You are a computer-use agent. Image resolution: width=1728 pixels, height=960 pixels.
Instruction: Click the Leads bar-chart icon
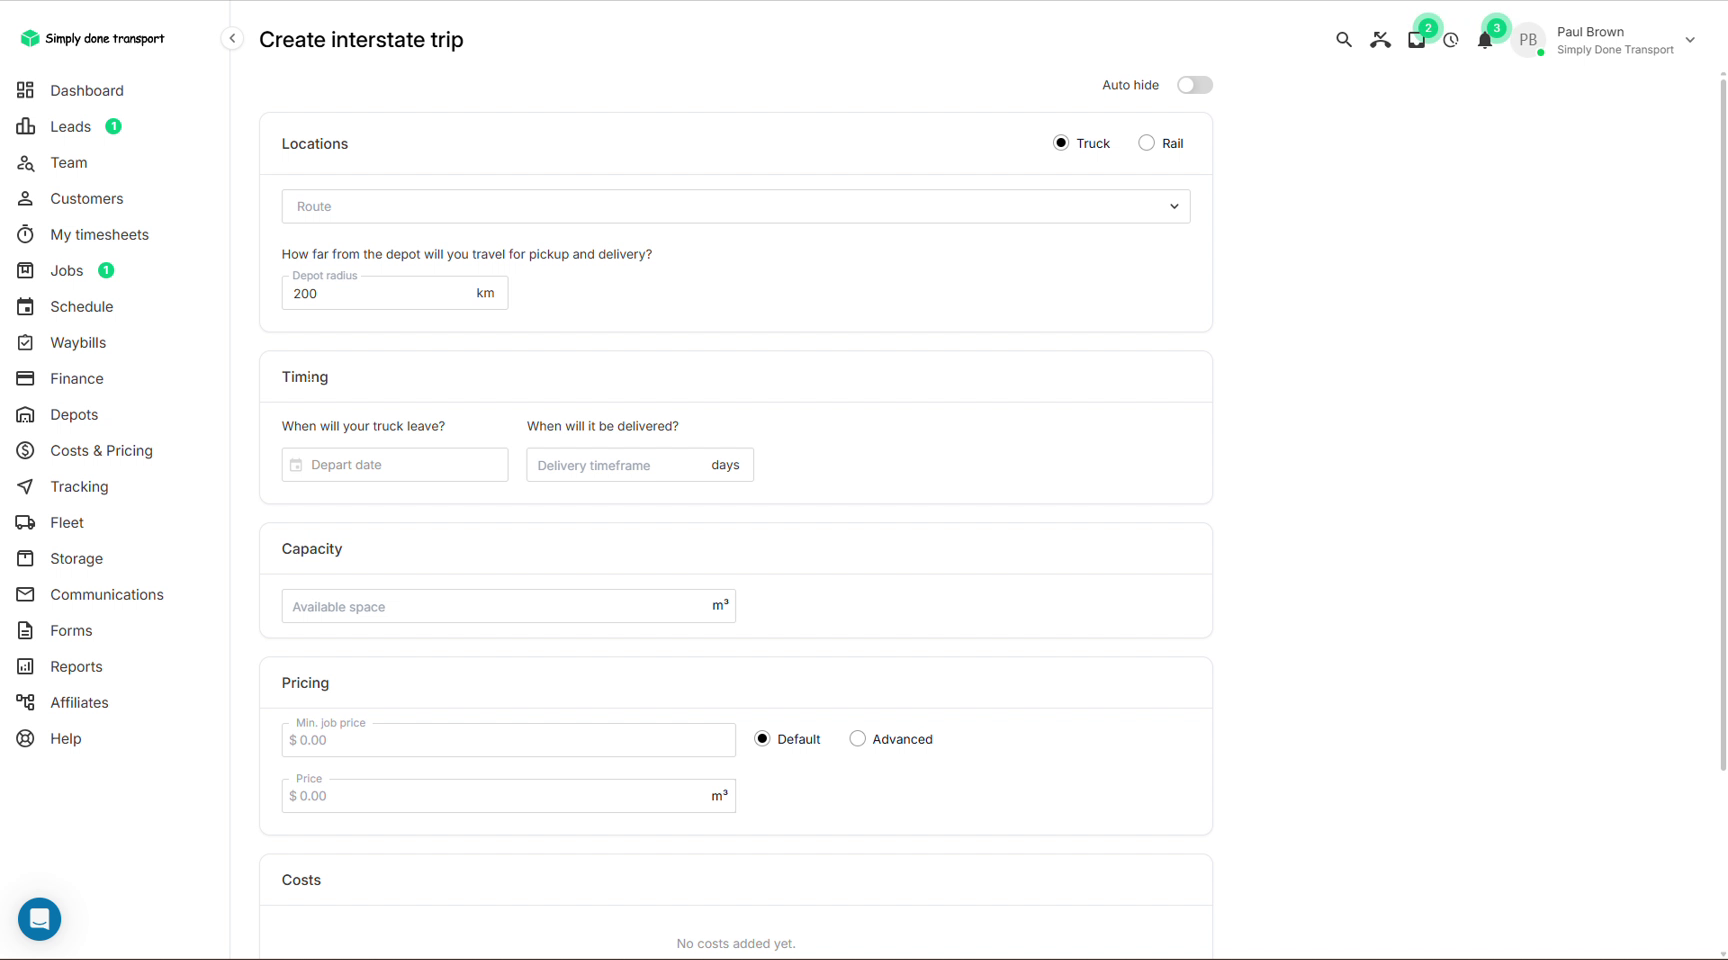pos(25,126)
